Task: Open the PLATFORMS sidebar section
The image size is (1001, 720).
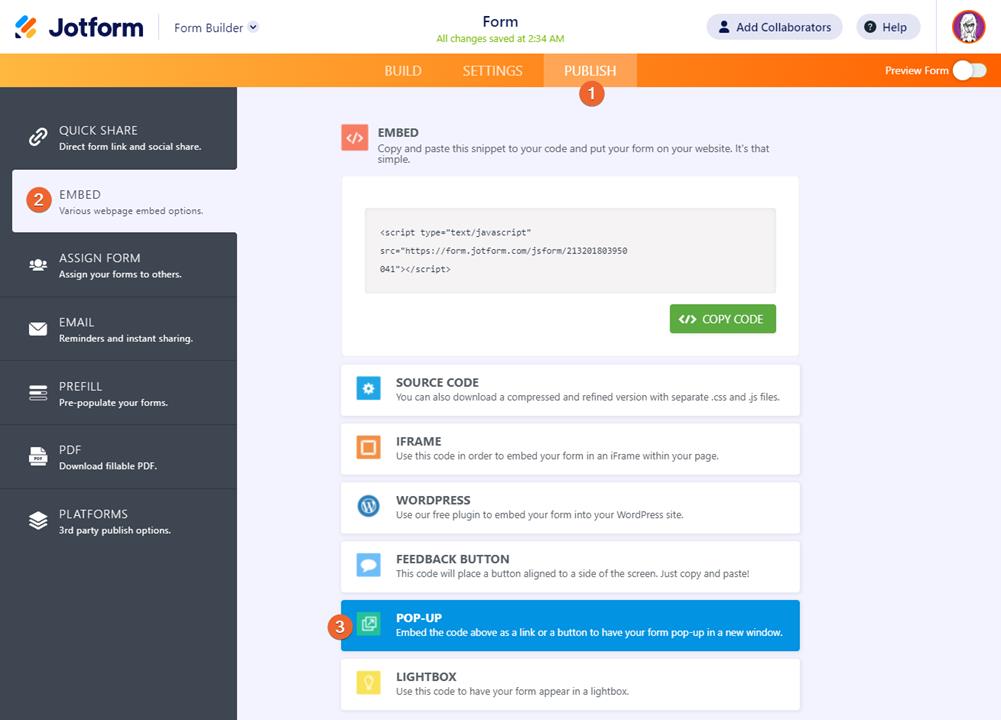Action: click(x=119, y=521)
